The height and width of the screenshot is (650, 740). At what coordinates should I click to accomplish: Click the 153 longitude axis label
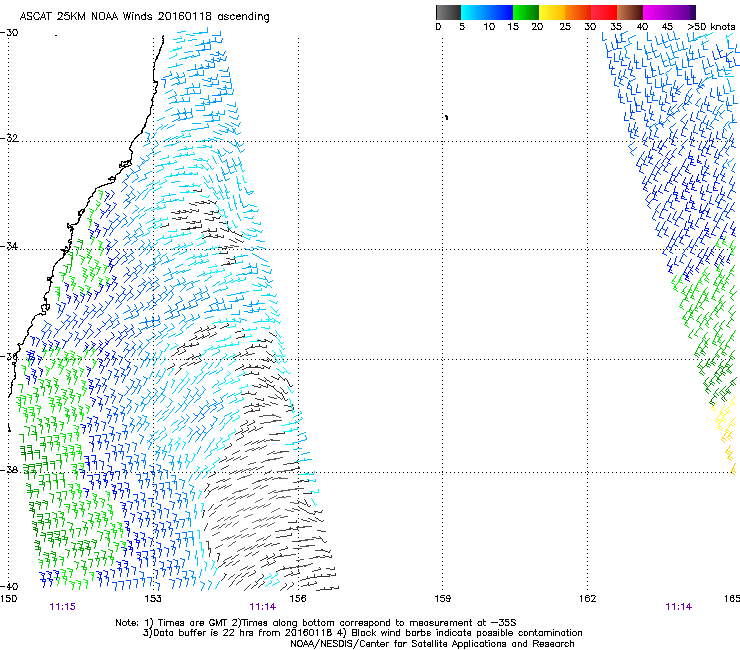(x=153, y=599)
